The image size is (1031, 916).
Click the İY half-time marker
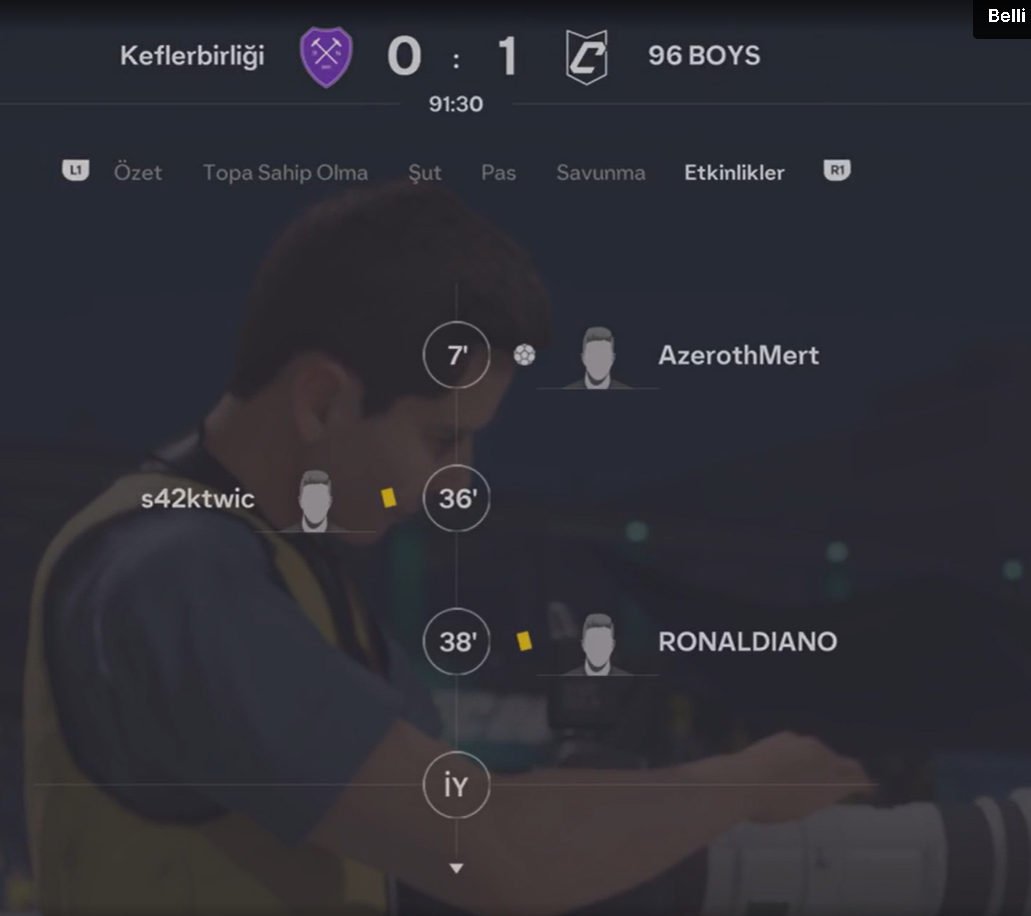pos(456,784)
